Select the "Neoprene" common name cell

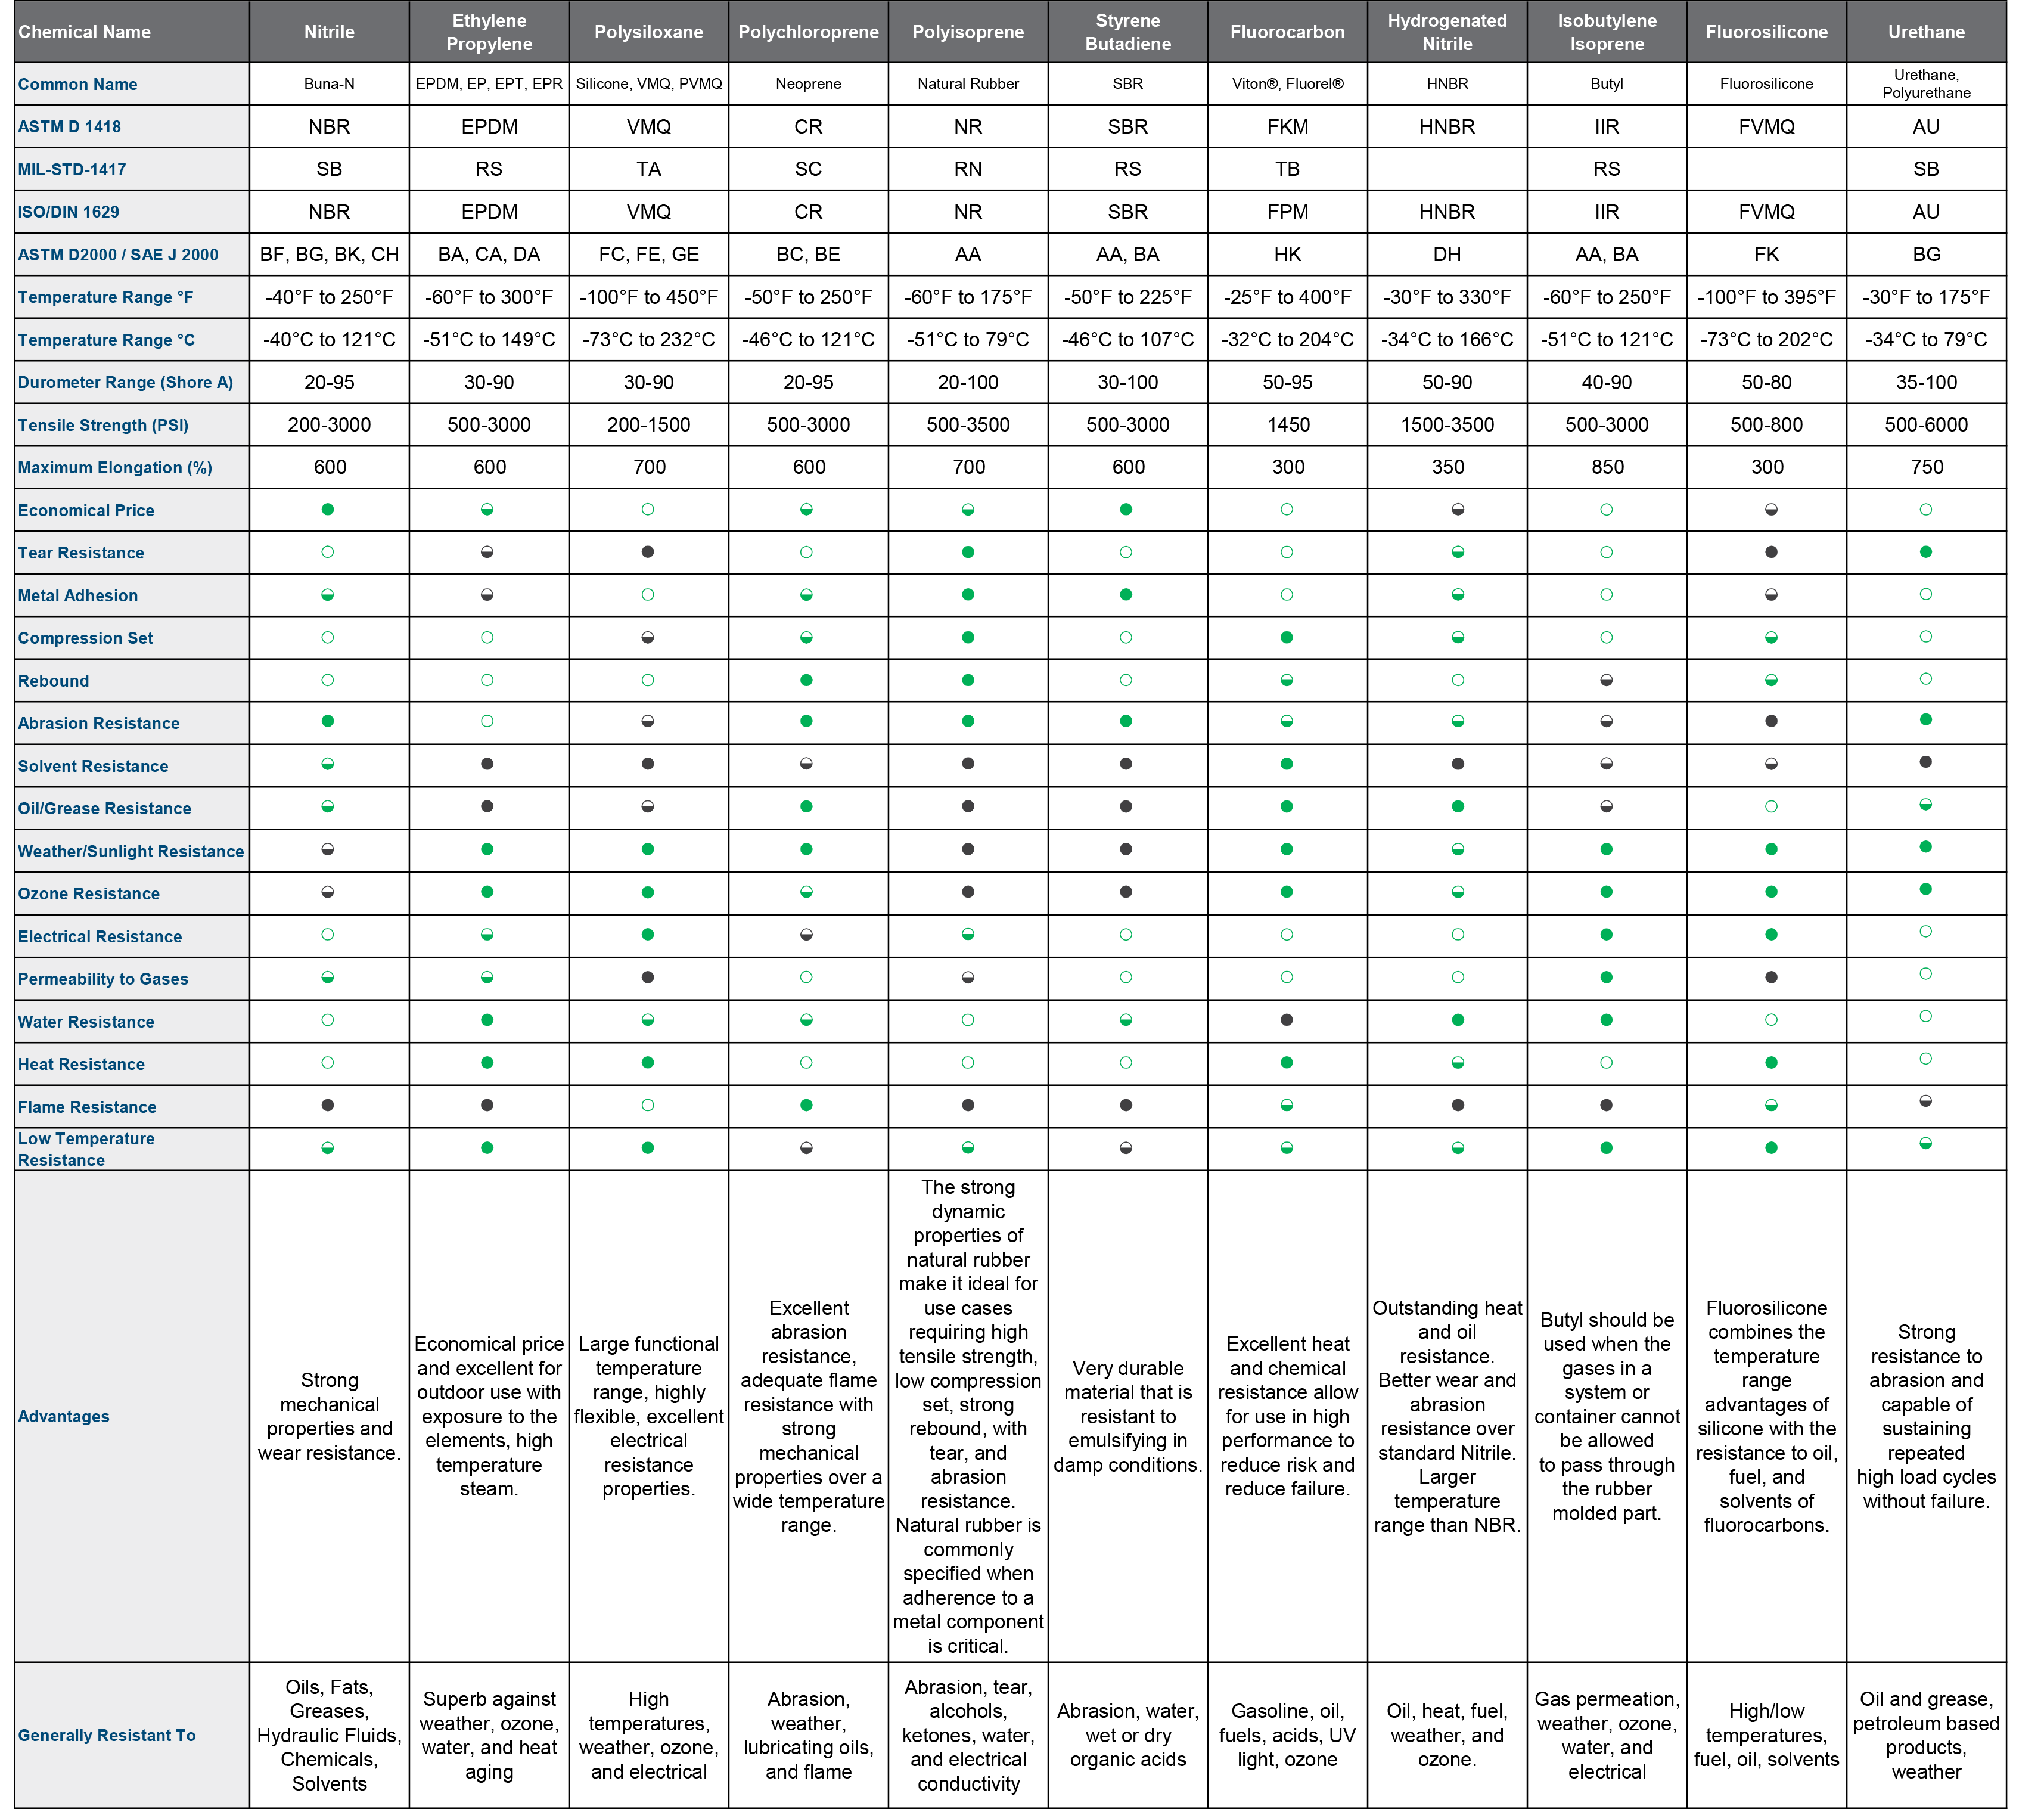point(808,84)
